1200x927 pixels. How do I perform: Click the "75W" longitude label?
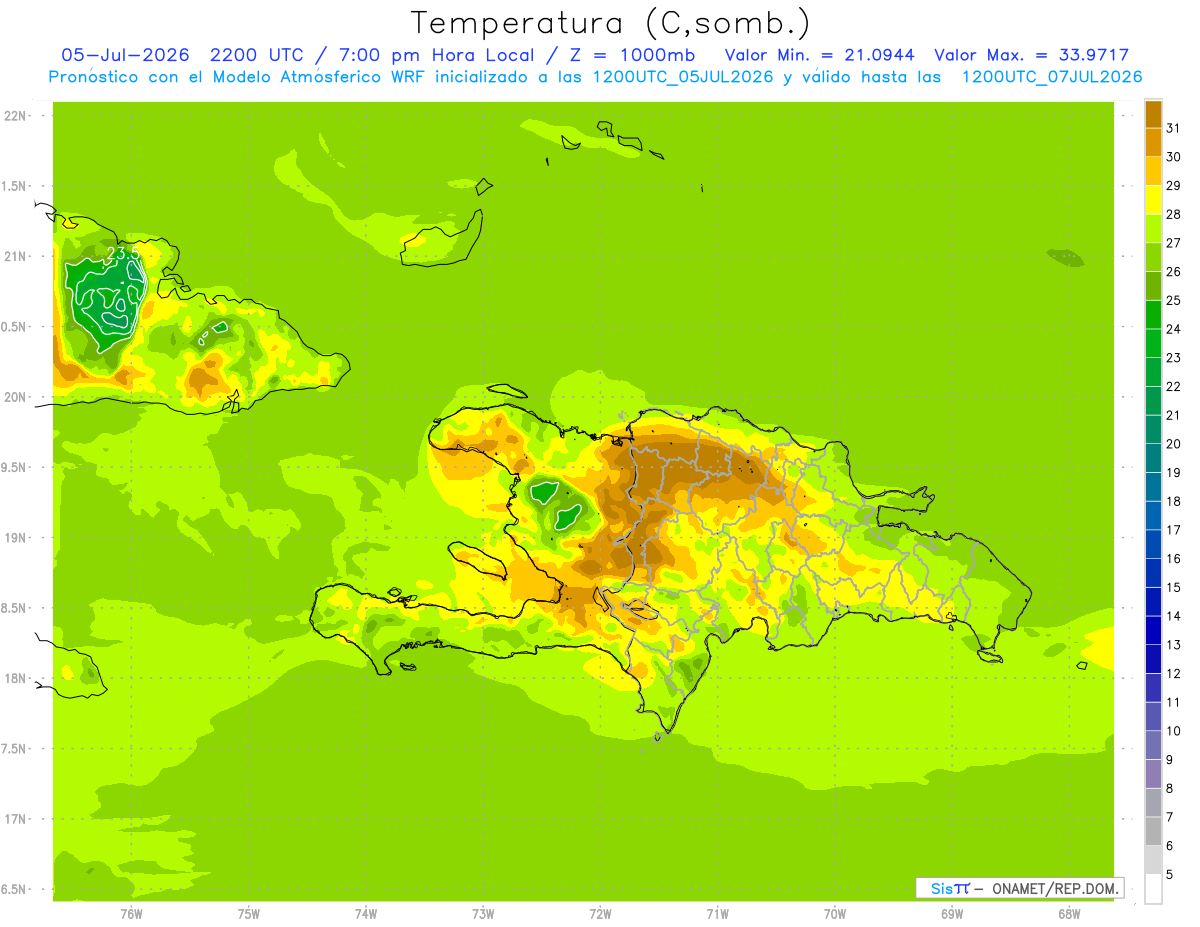[x=249, y=914]
